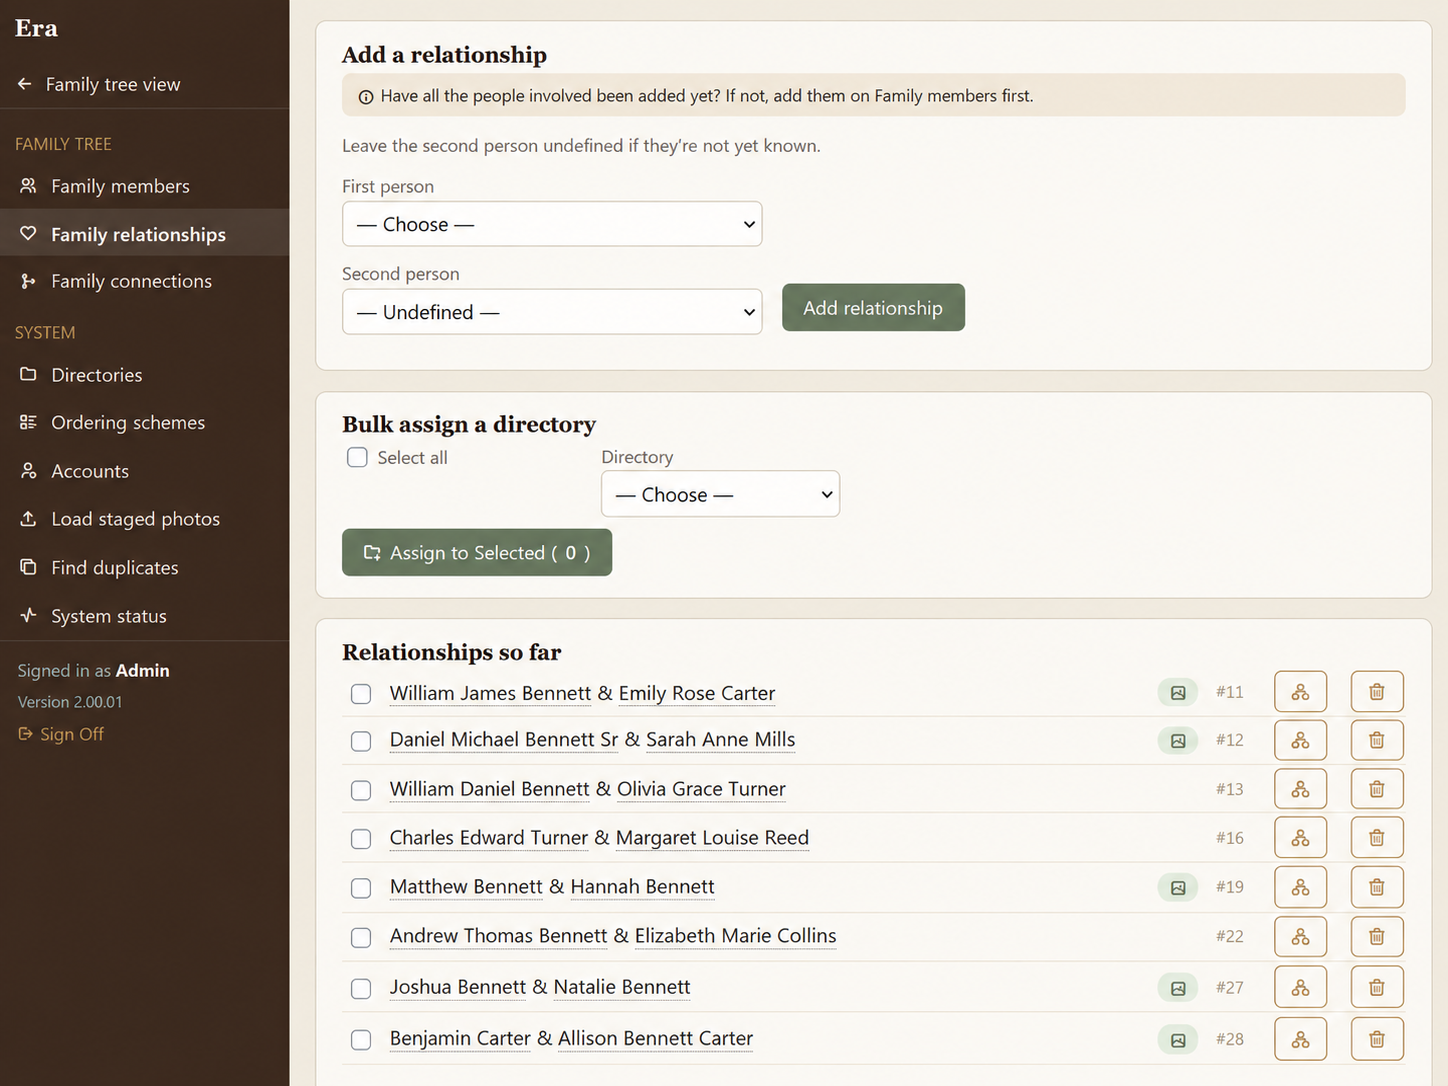Image resolution: width=1448 pixels, height=1086 pixels.
Task: Select the William Daniel Bennett row checkbox
Action: (x=361, y=790)
